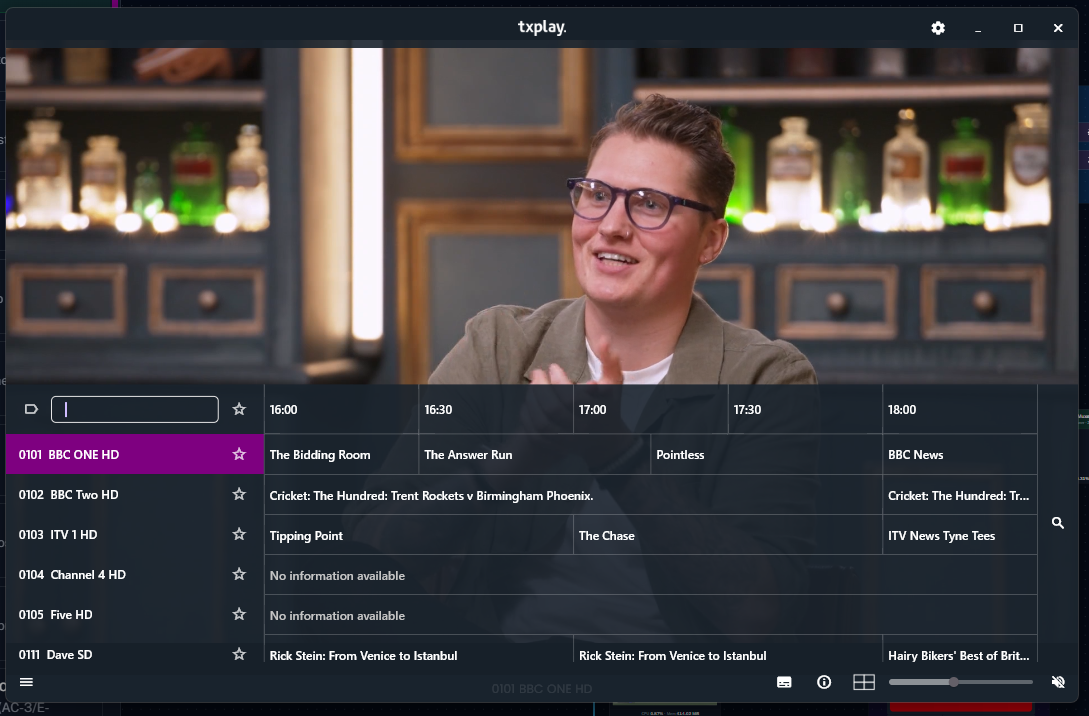Select channel 0101 BBC ONE HD
Viewport: 1089px width, 716px height.
(135, 454)
